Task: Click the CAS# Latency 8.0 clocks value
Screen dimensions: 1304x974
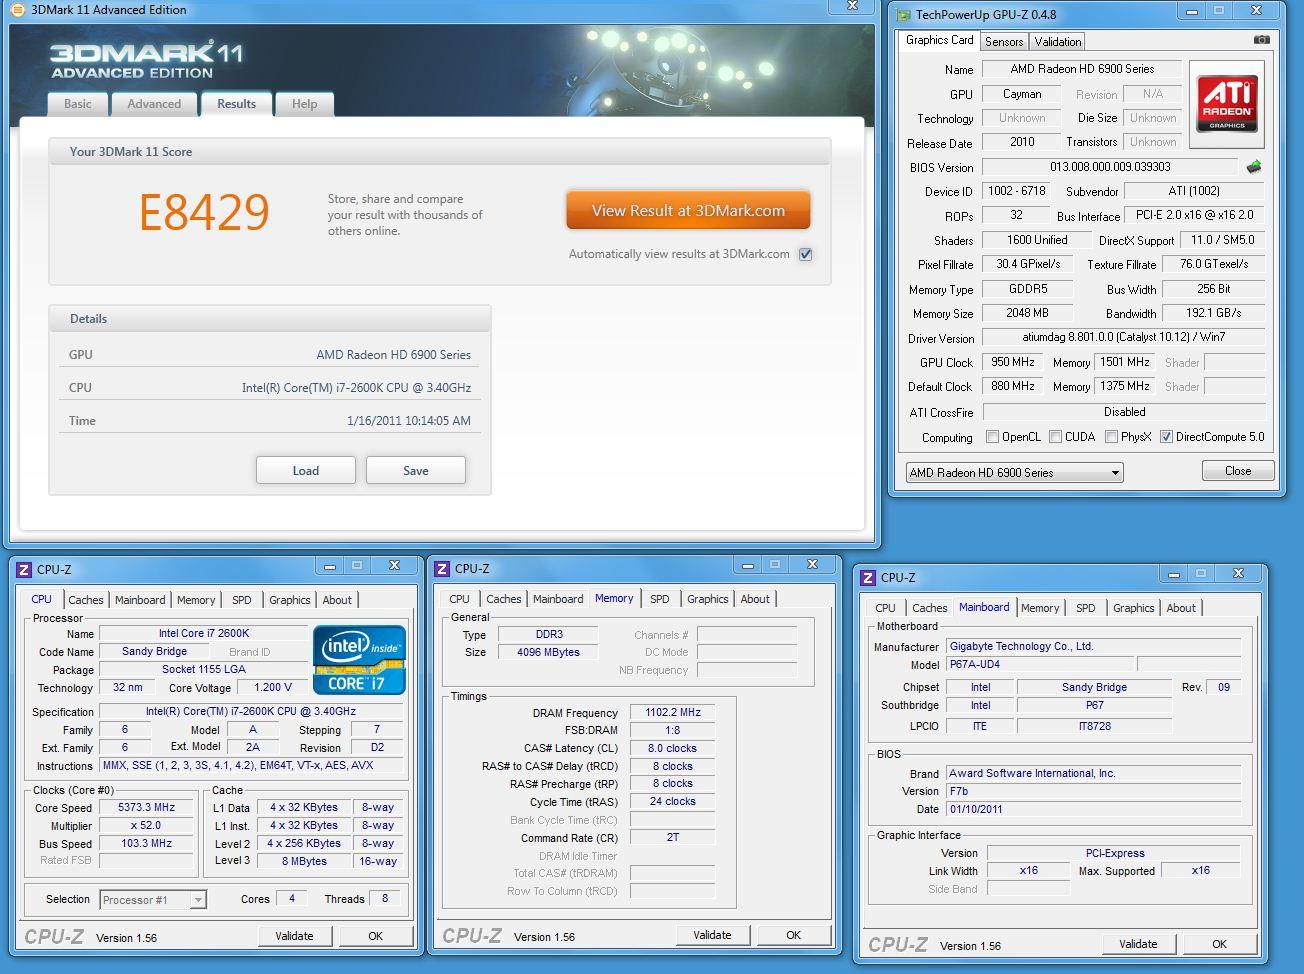Action: tap(673, 748)
